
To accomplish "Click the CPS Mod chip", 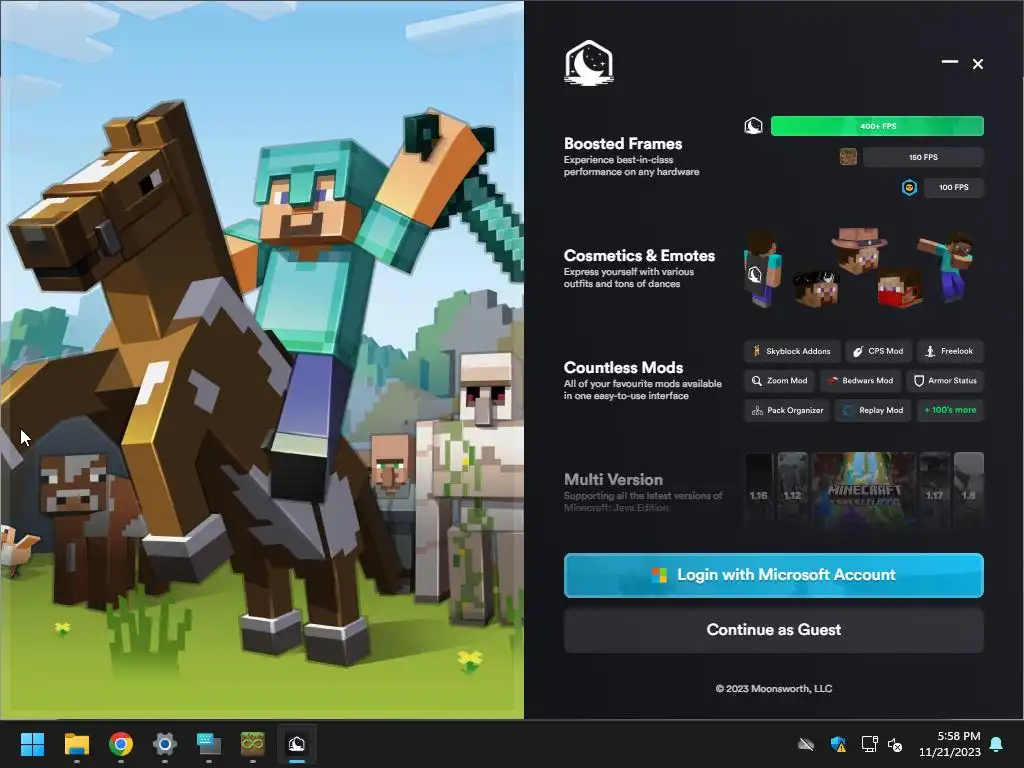I will pyautogui.click(x=878, y=351).
